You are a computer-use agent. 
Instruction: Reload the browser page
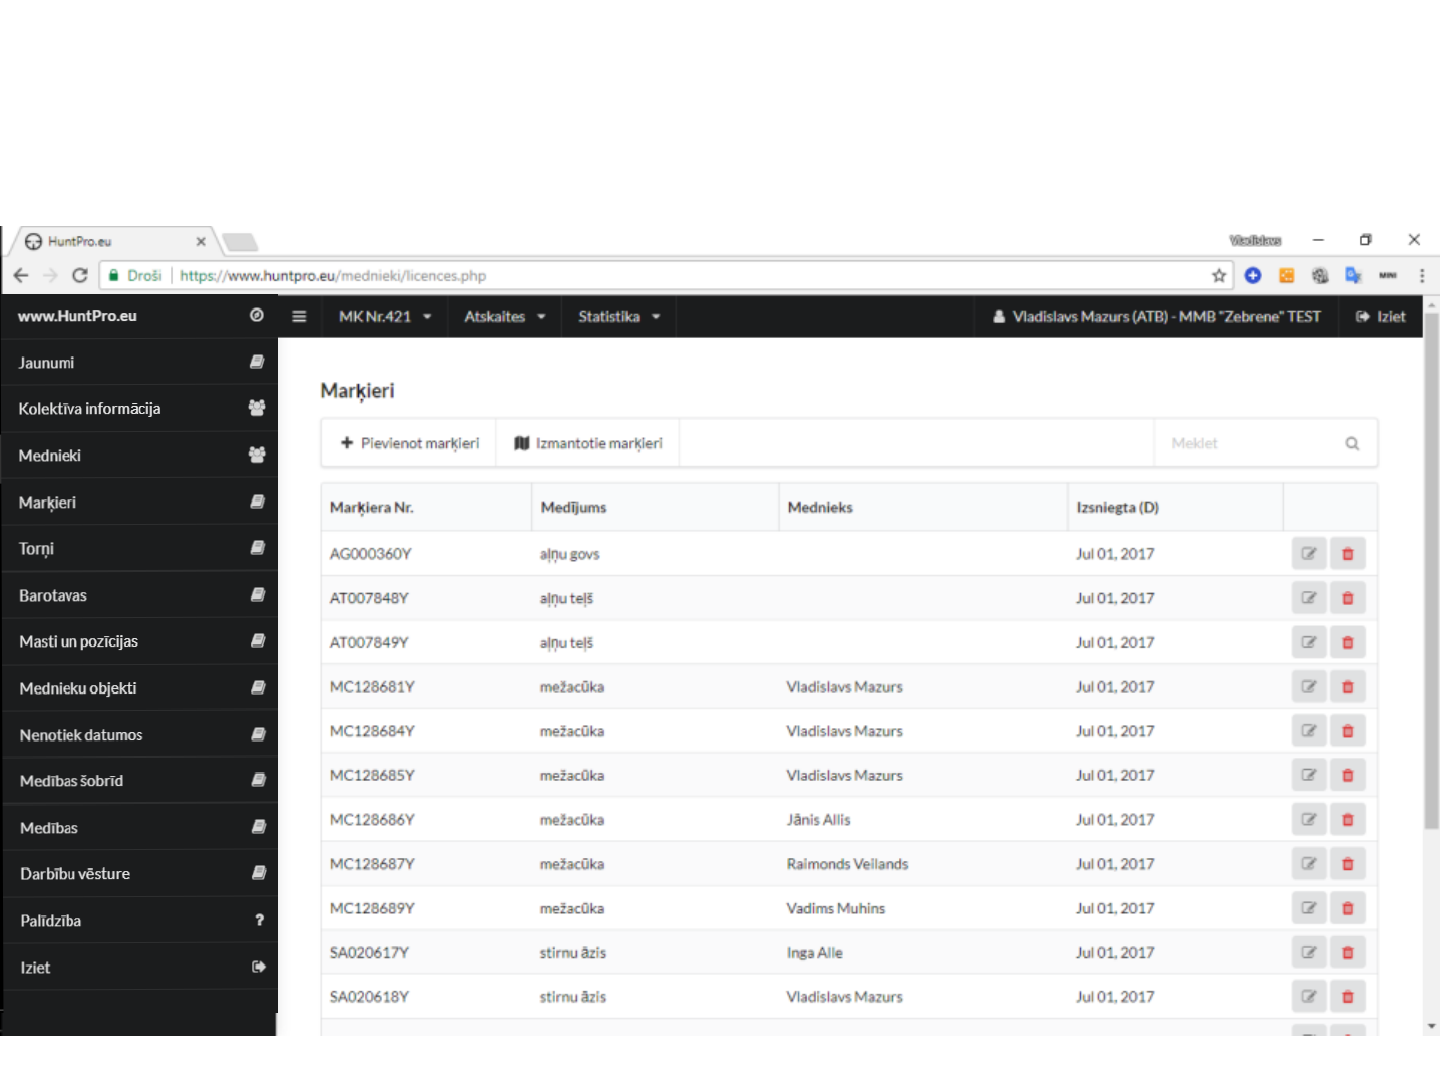point(80,276)
